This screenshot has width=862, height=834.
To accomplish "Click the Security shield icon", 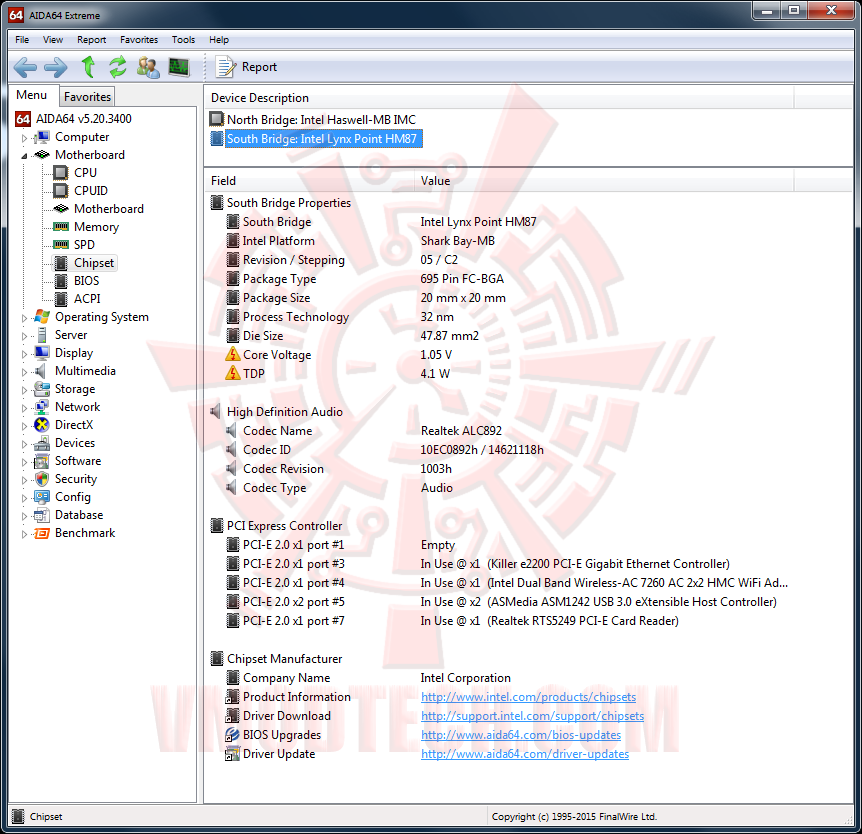I will point(42,479).
